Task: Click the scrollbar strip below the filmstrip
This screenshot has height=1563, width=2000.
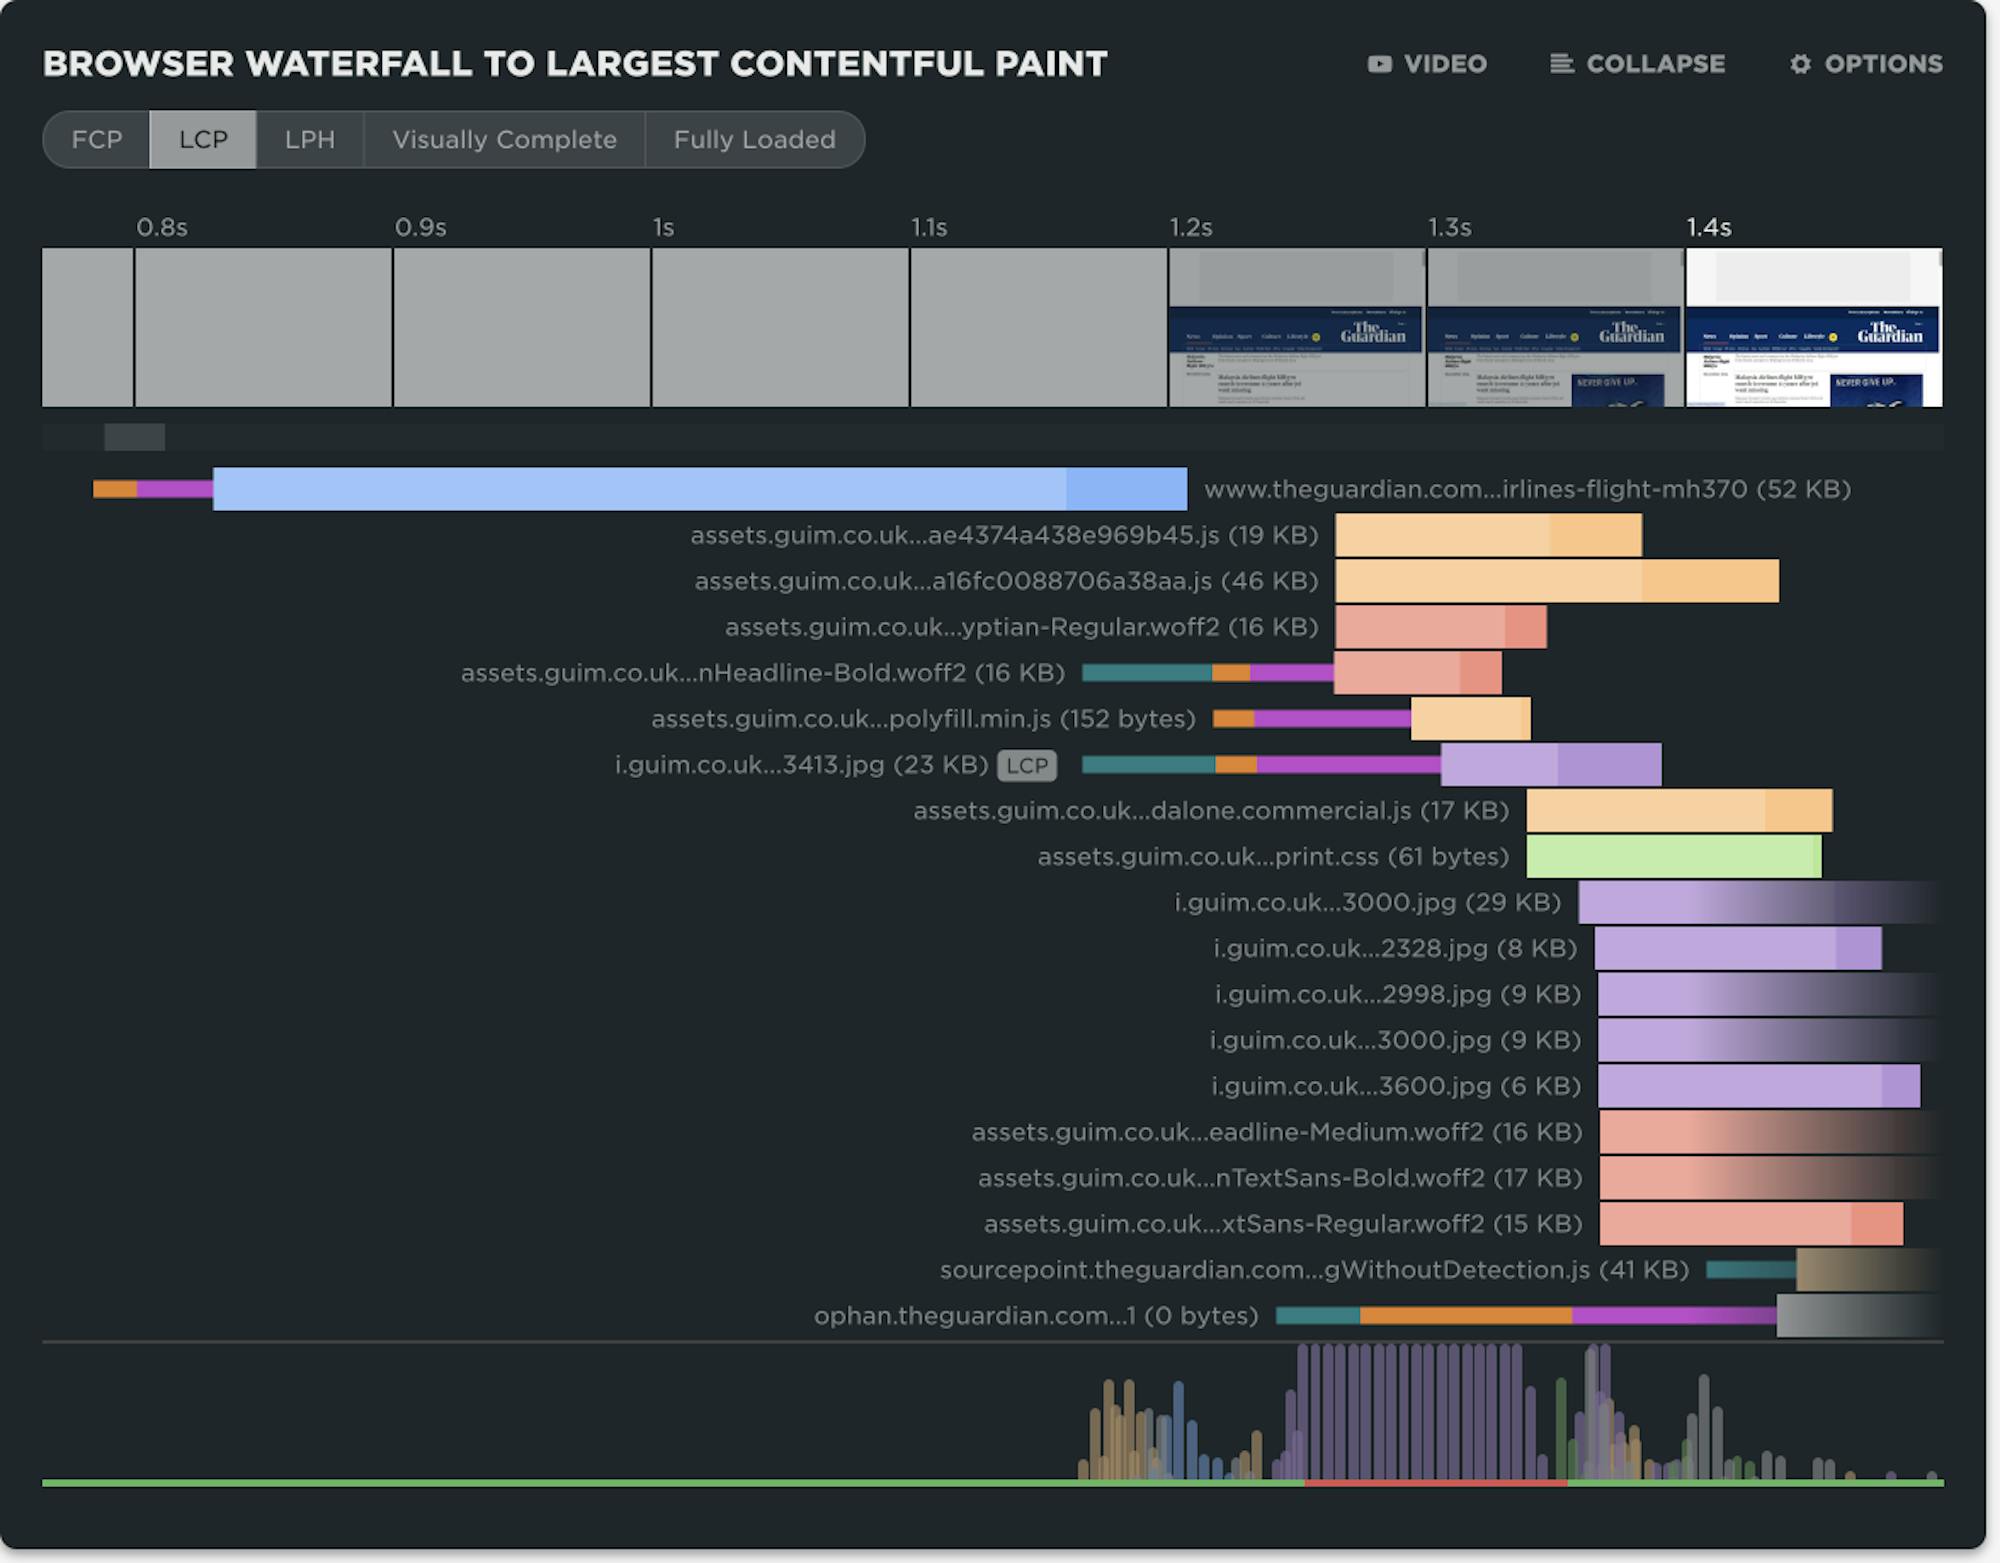Action: [x=135, y=438]
